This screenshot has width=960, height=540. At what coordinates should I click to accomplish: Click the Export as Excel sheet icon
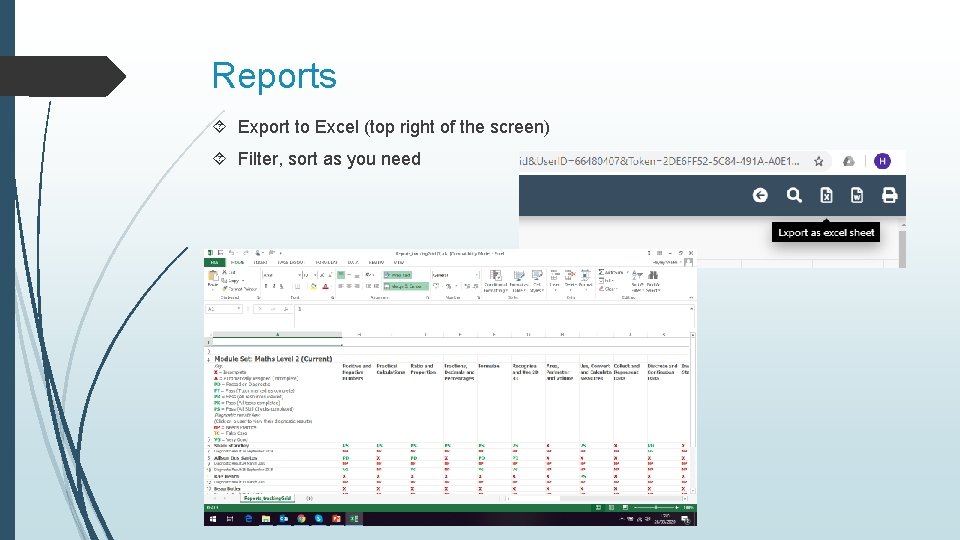click(x=826, y=195)
